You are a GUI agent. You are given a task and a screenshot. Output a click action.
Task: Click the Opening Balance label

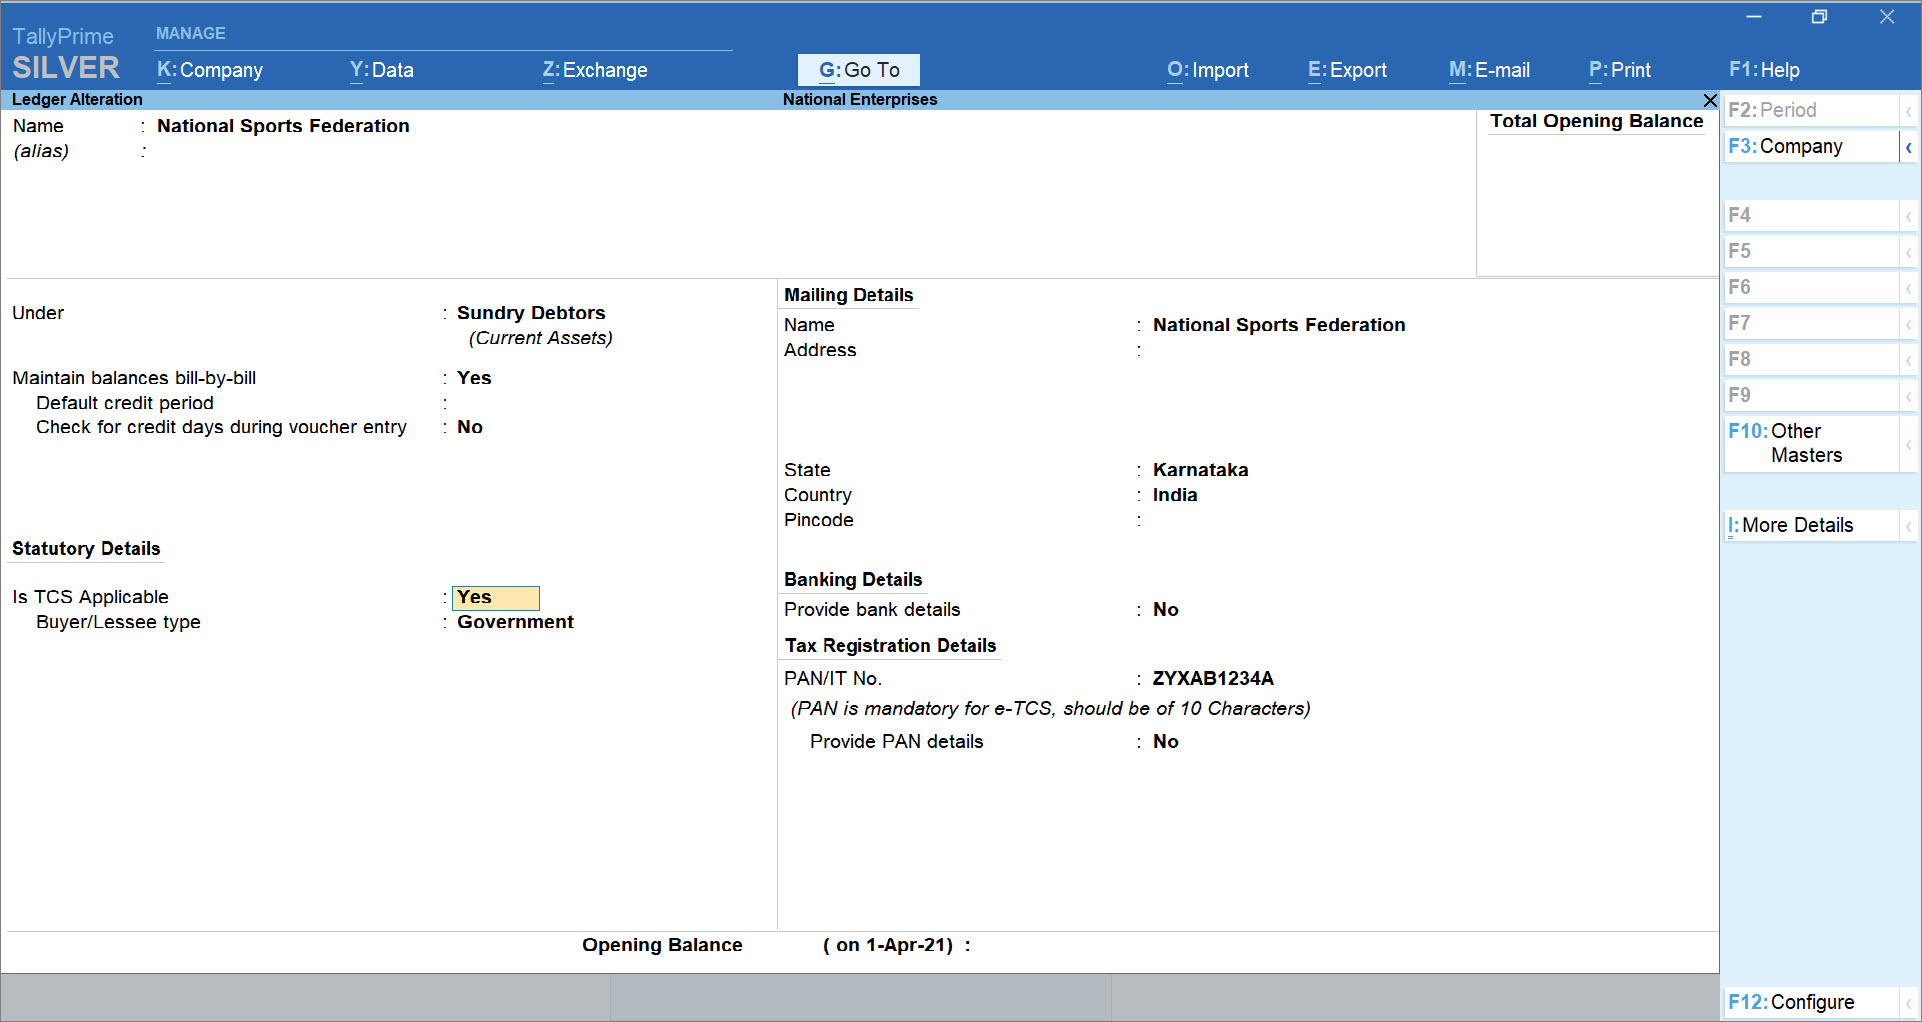(x=662, y=945)
